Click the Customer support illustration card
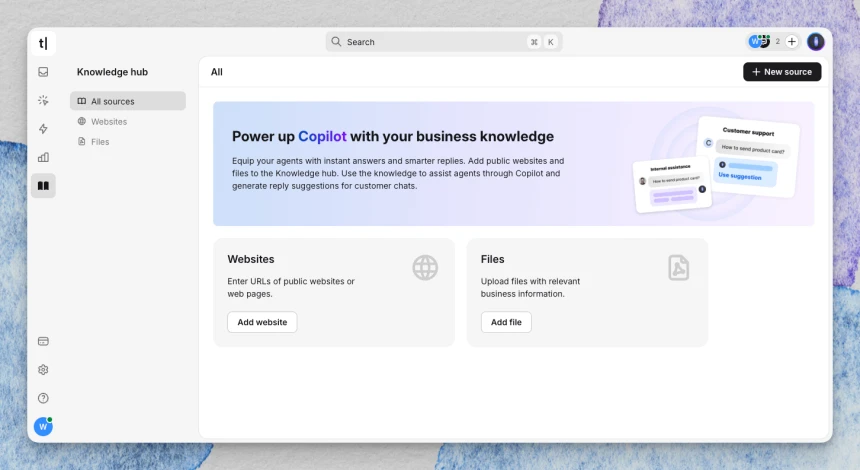The width and height of the screenshot is (860, 470). tap(748, 156)
